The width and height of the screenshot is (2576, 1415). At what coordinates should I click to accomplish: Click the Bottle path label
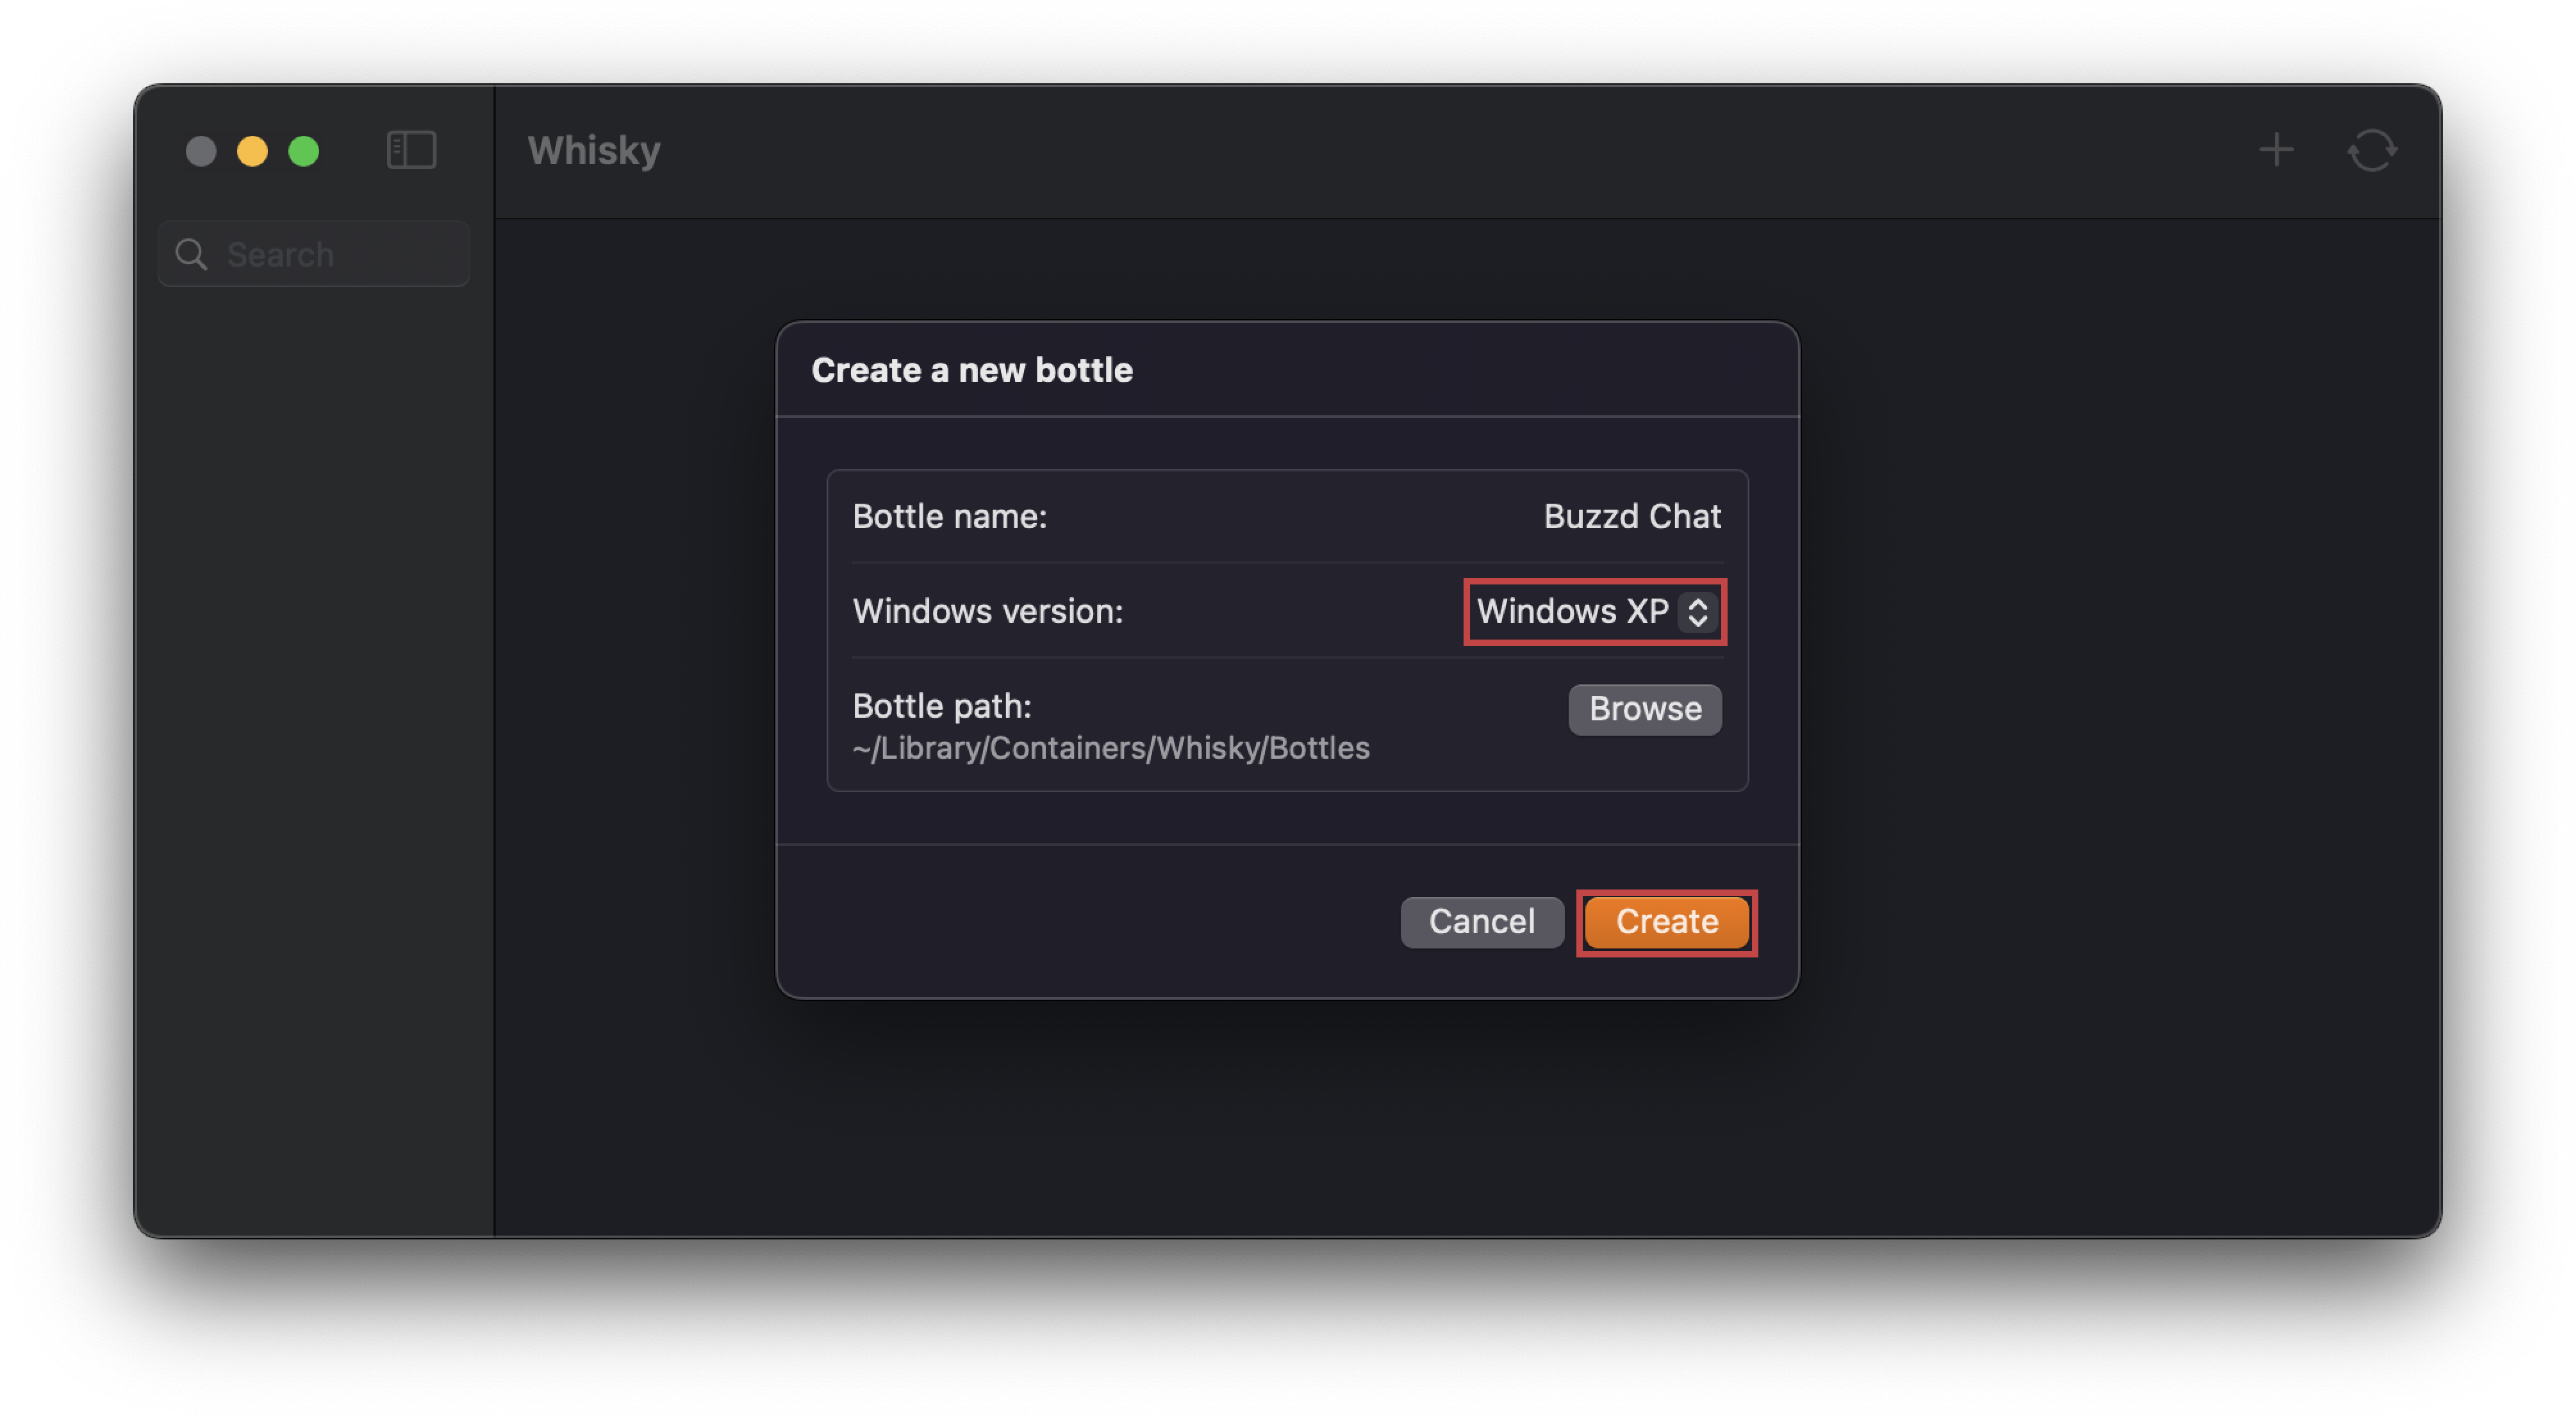[941, 706]
